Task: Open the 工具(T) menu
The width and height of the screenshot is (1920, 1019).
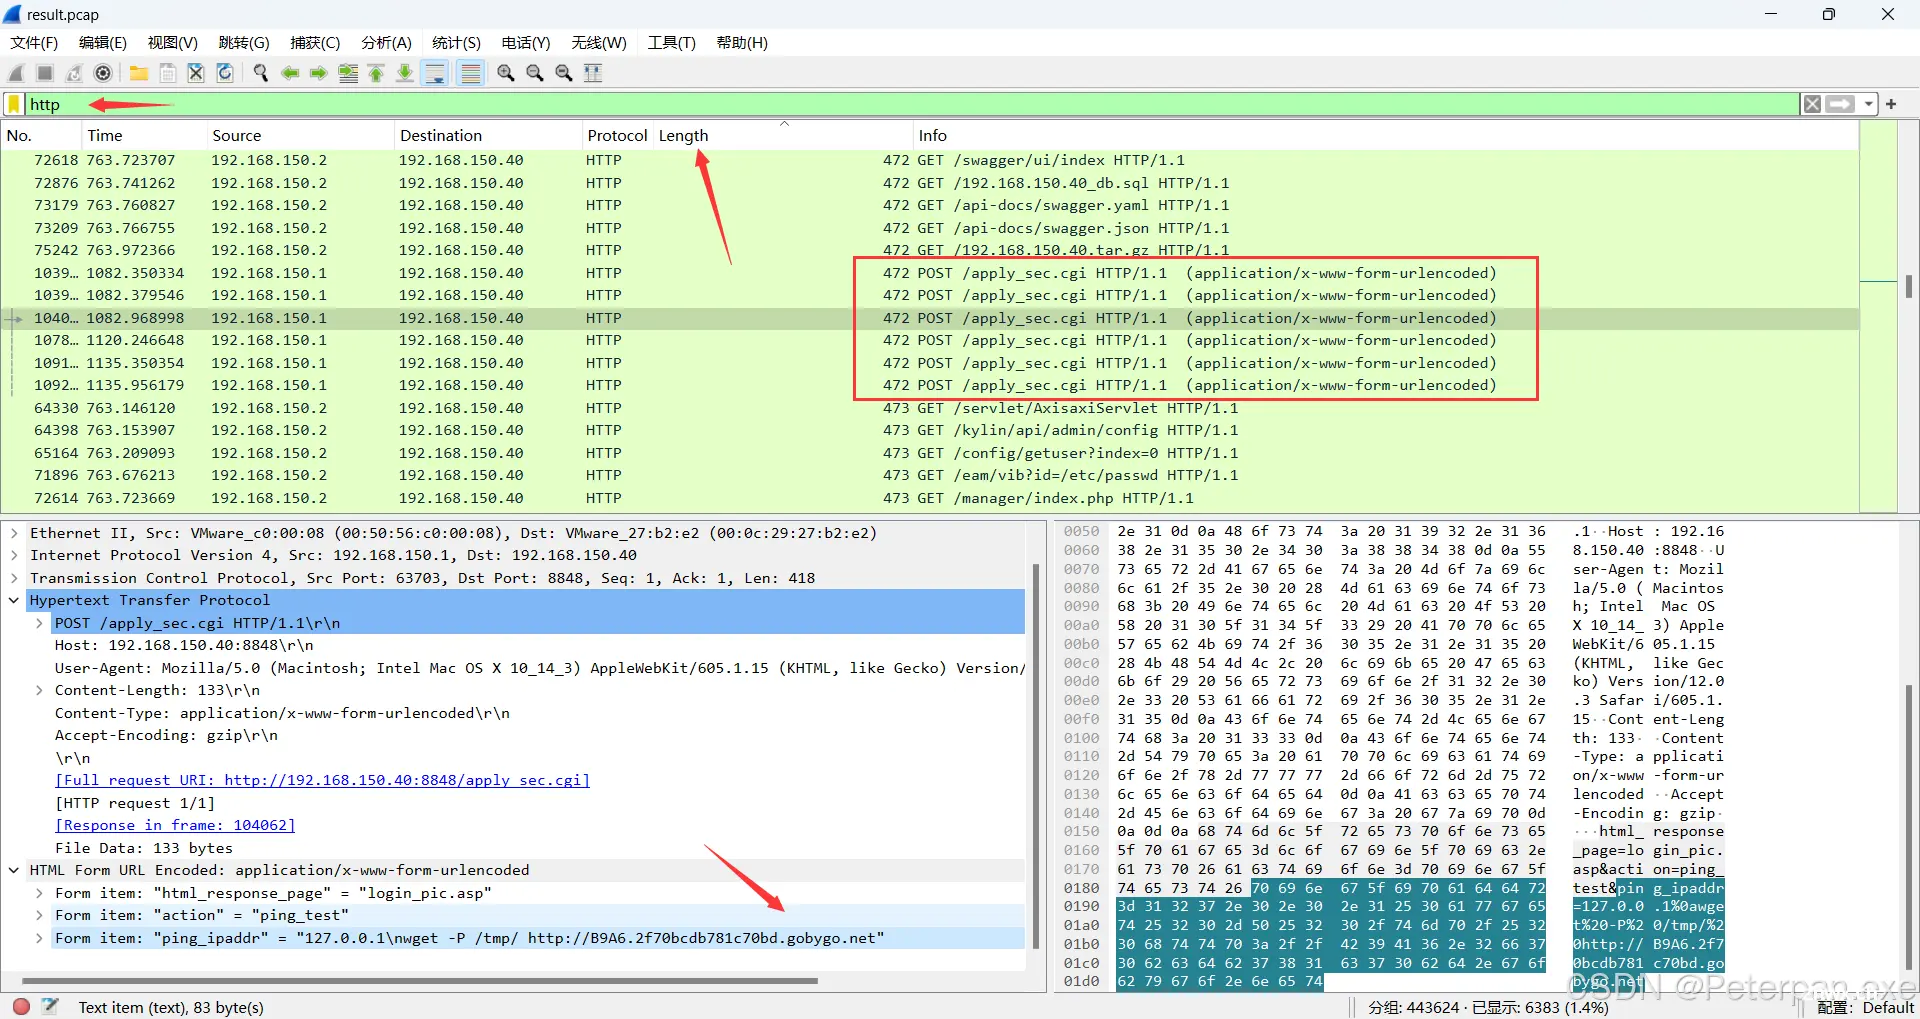Action: pos(671,43)
